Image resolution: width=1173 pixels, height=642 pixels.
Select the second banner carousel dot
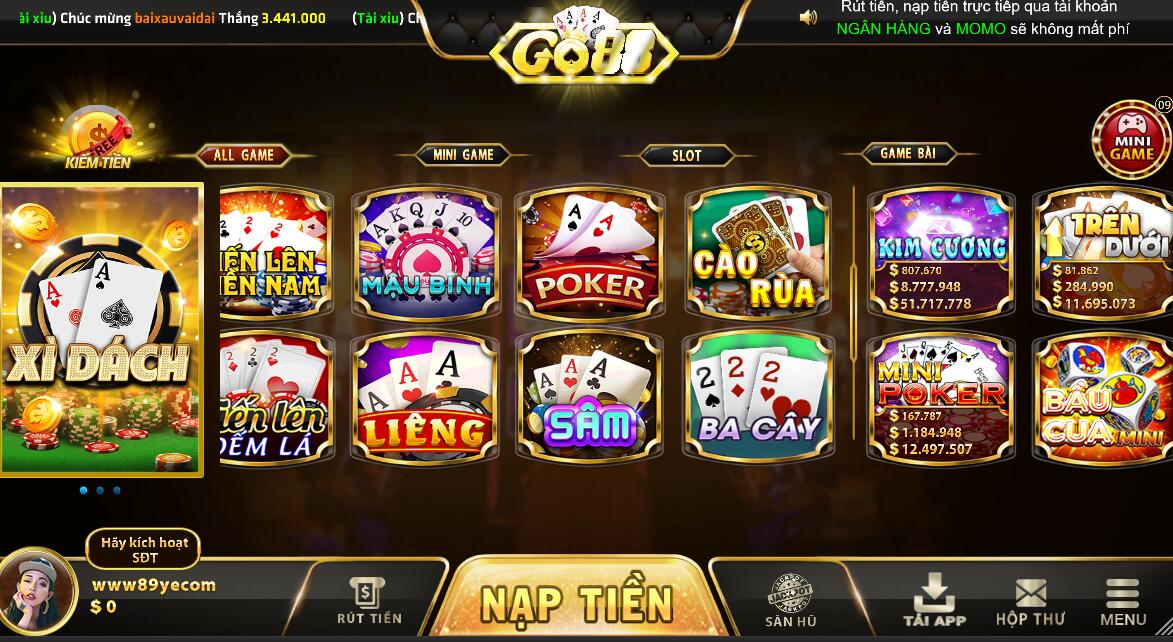pyautogui.click(x=100, y=490)
